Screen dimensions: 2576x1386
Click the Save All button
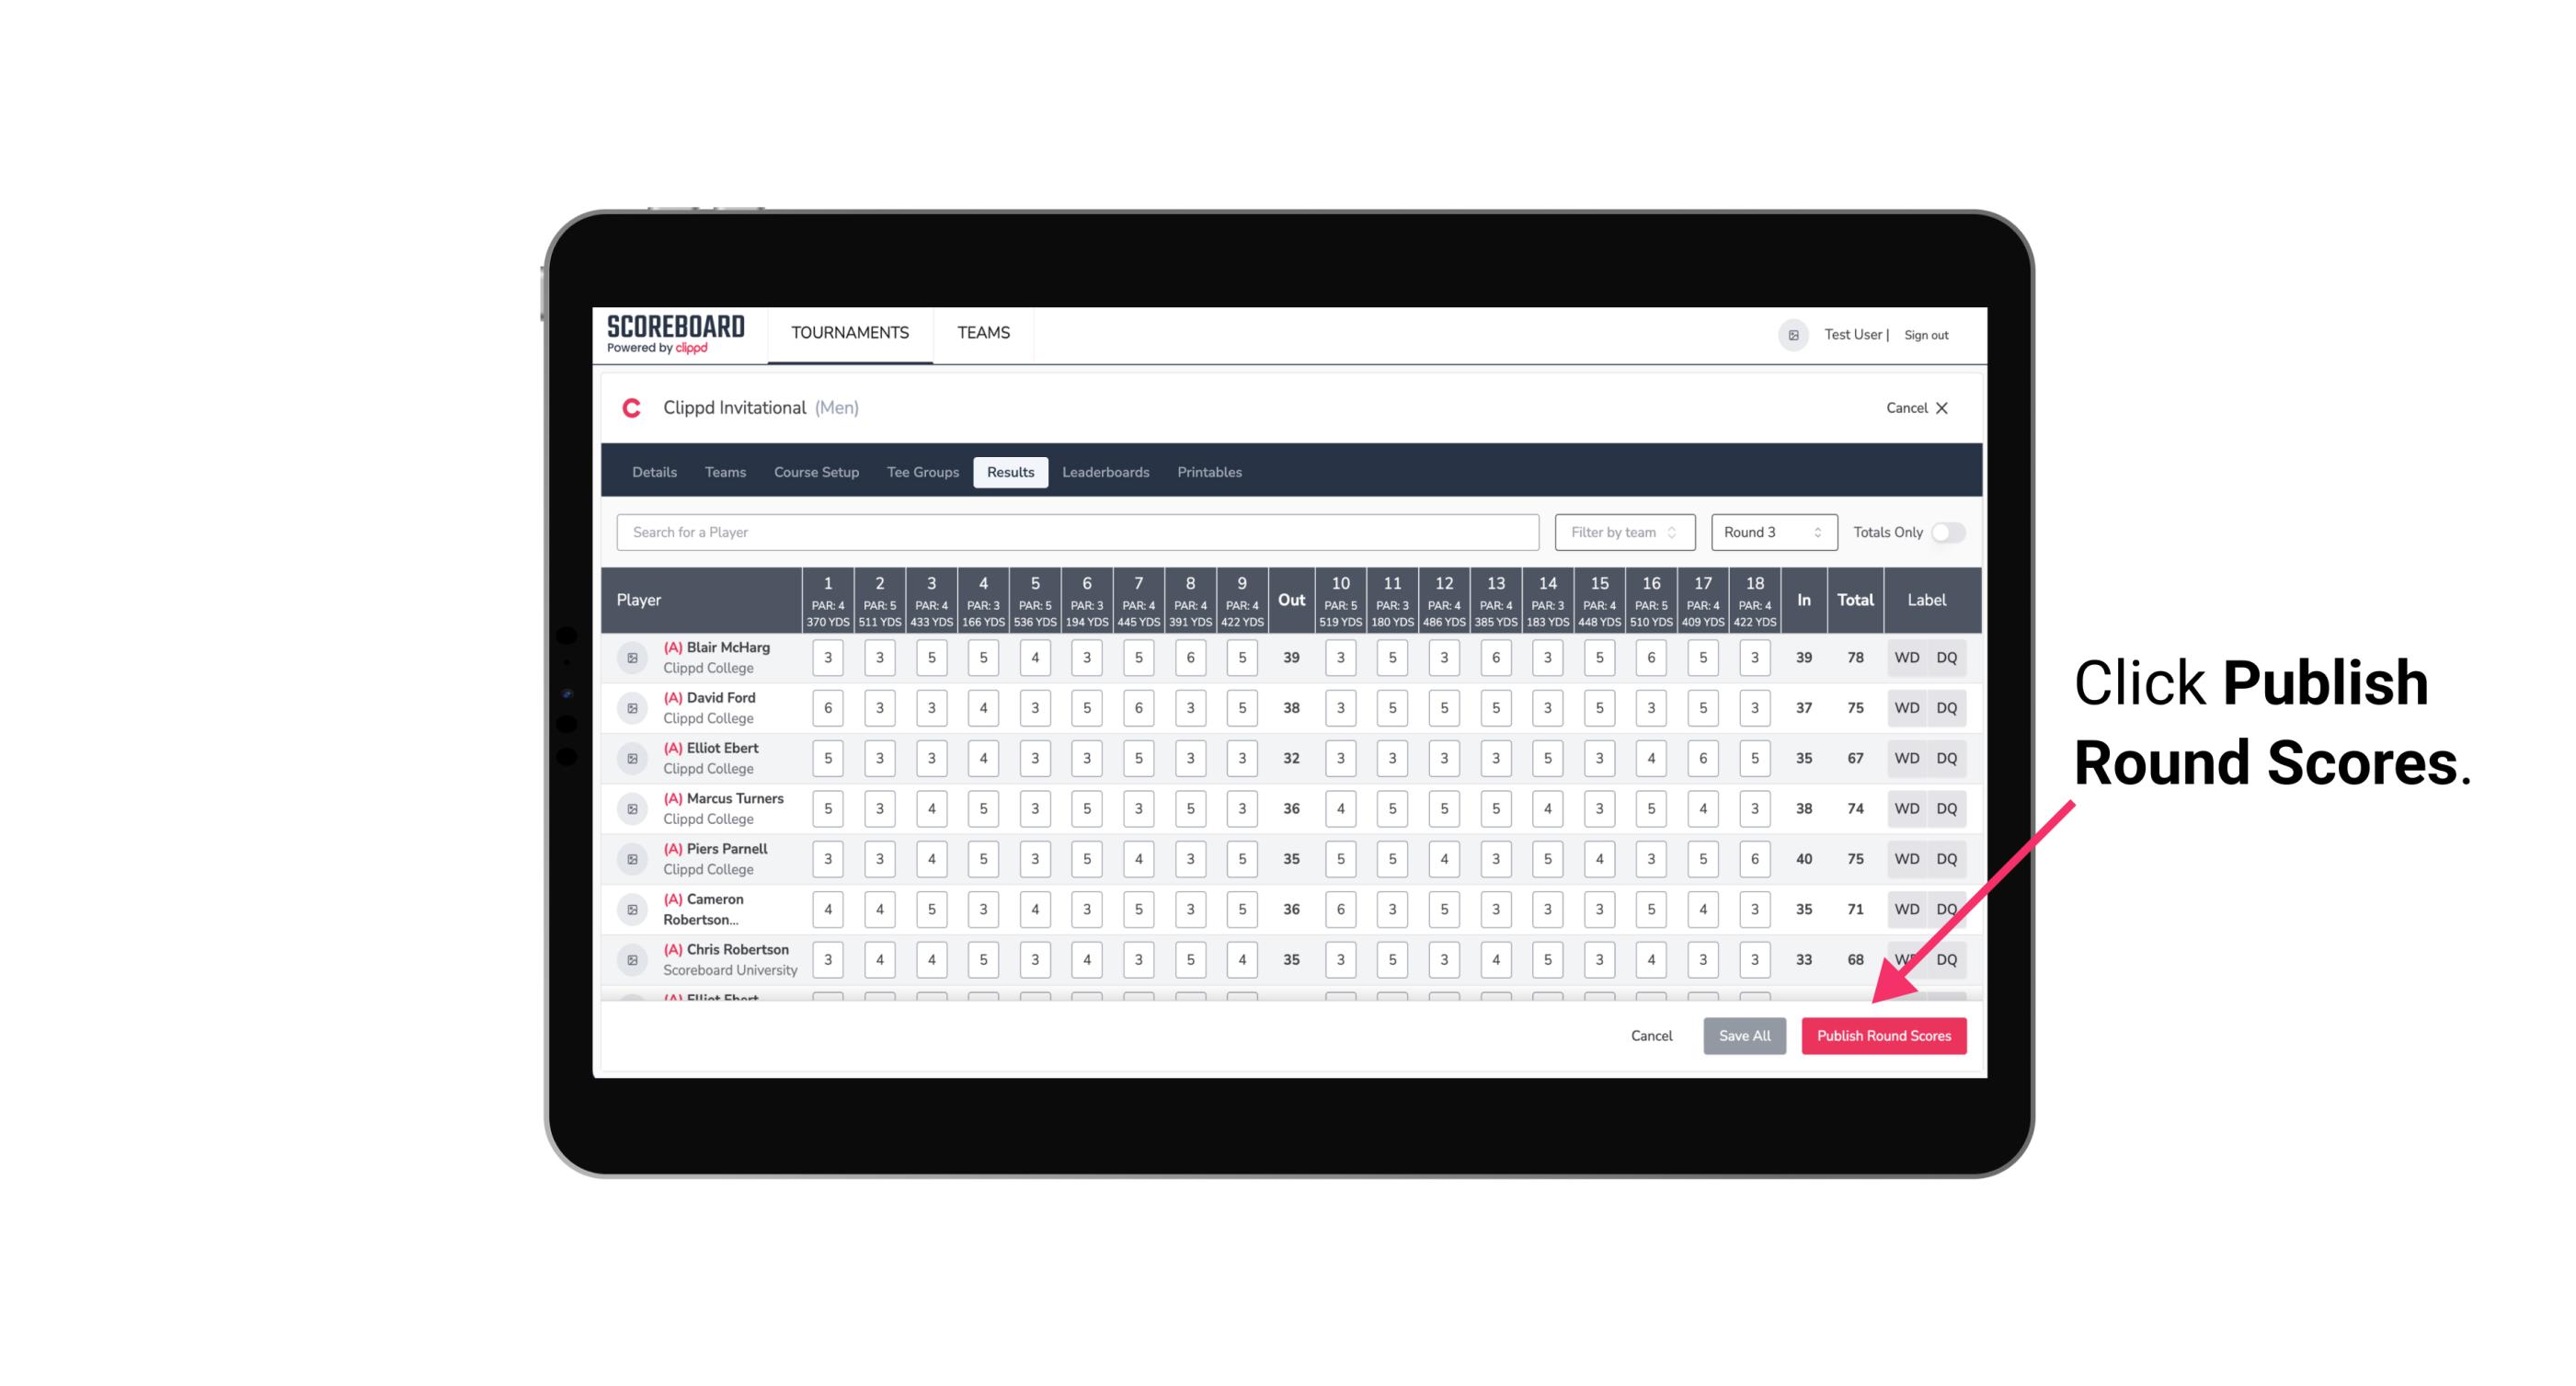pyautogui.click(x=1746, y=1035)
